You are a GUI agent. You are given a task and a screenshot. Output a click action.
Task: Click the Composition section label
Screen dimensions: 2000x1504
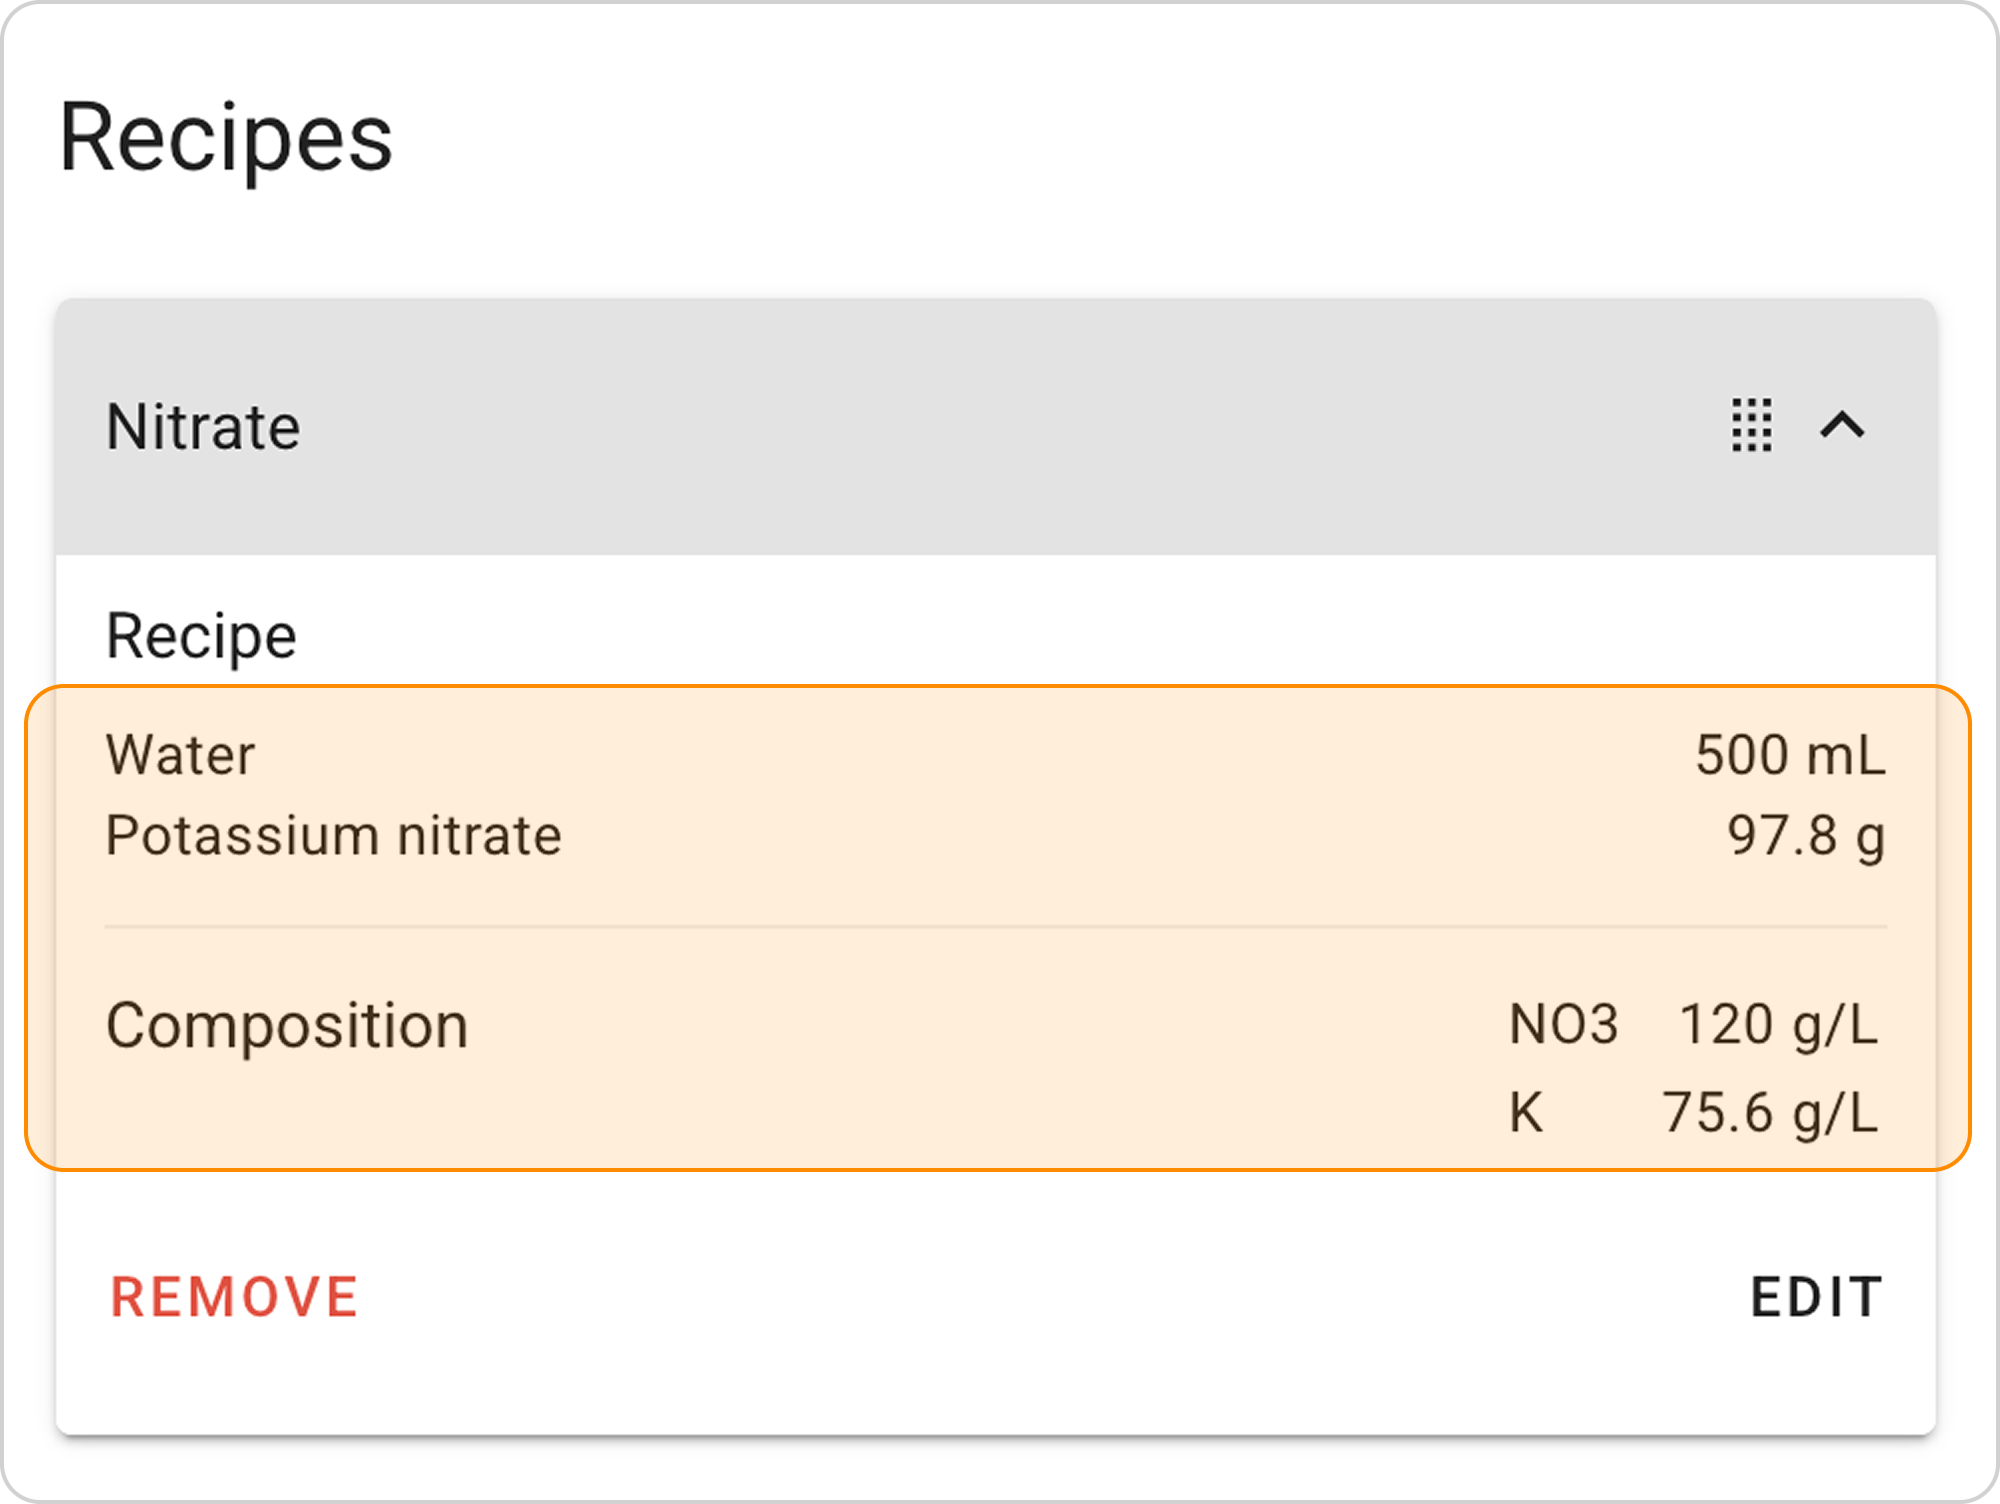pyautogui.click(x=287, y=1026)
